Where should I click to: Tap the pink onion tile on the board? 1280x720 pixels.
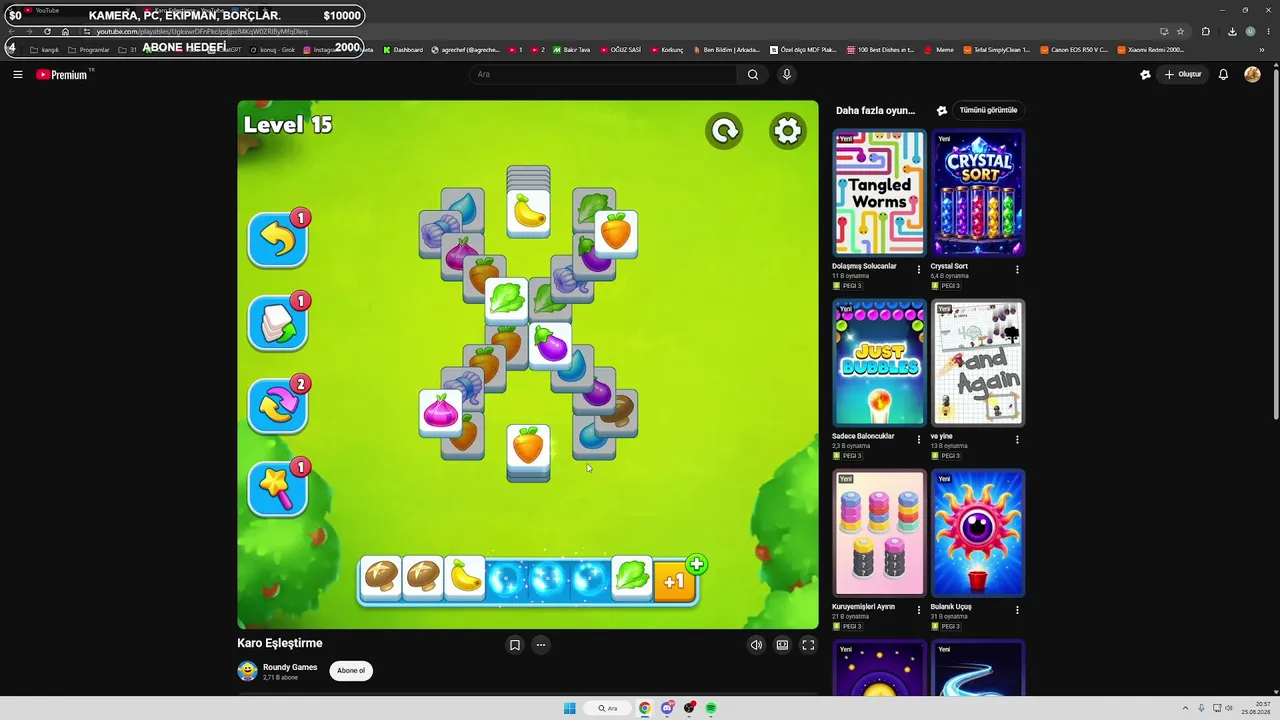440,412
